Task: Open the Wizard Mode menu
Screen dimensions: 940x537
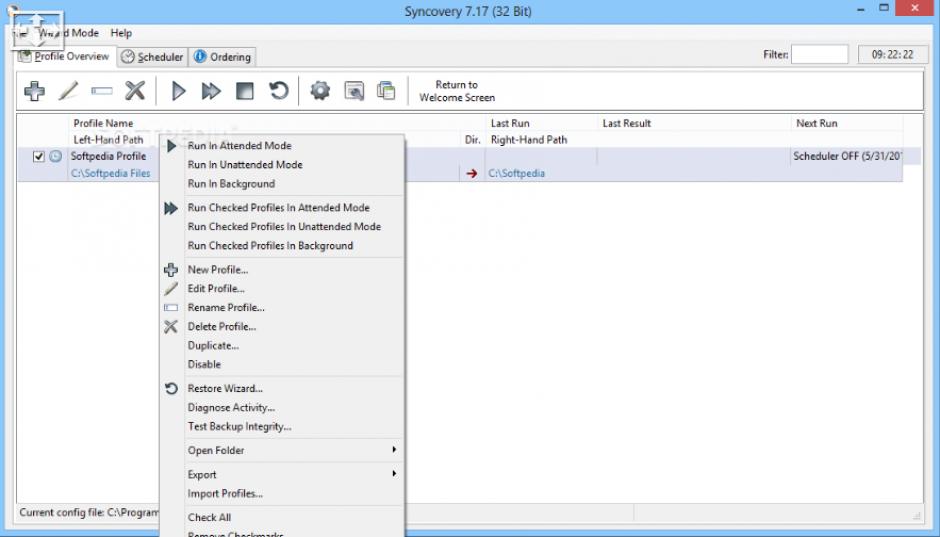Action: click(x=68, y=33)
